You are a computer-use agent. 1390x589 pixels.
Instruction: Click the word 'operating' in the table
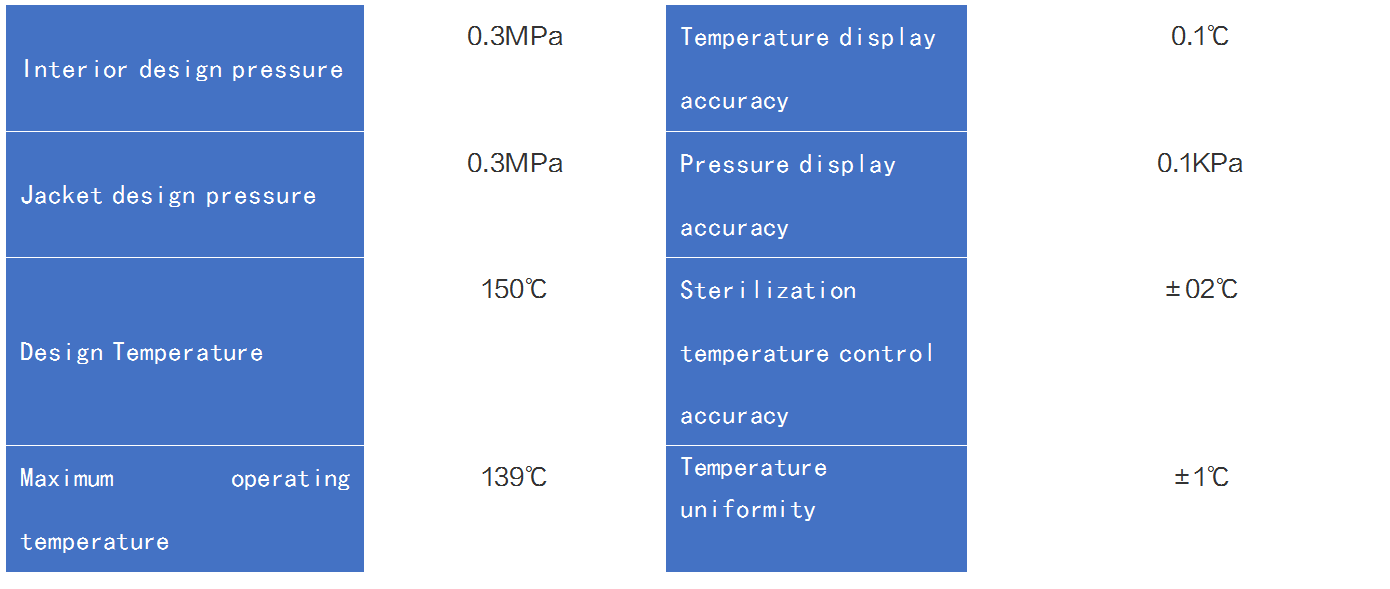(290, 479)
